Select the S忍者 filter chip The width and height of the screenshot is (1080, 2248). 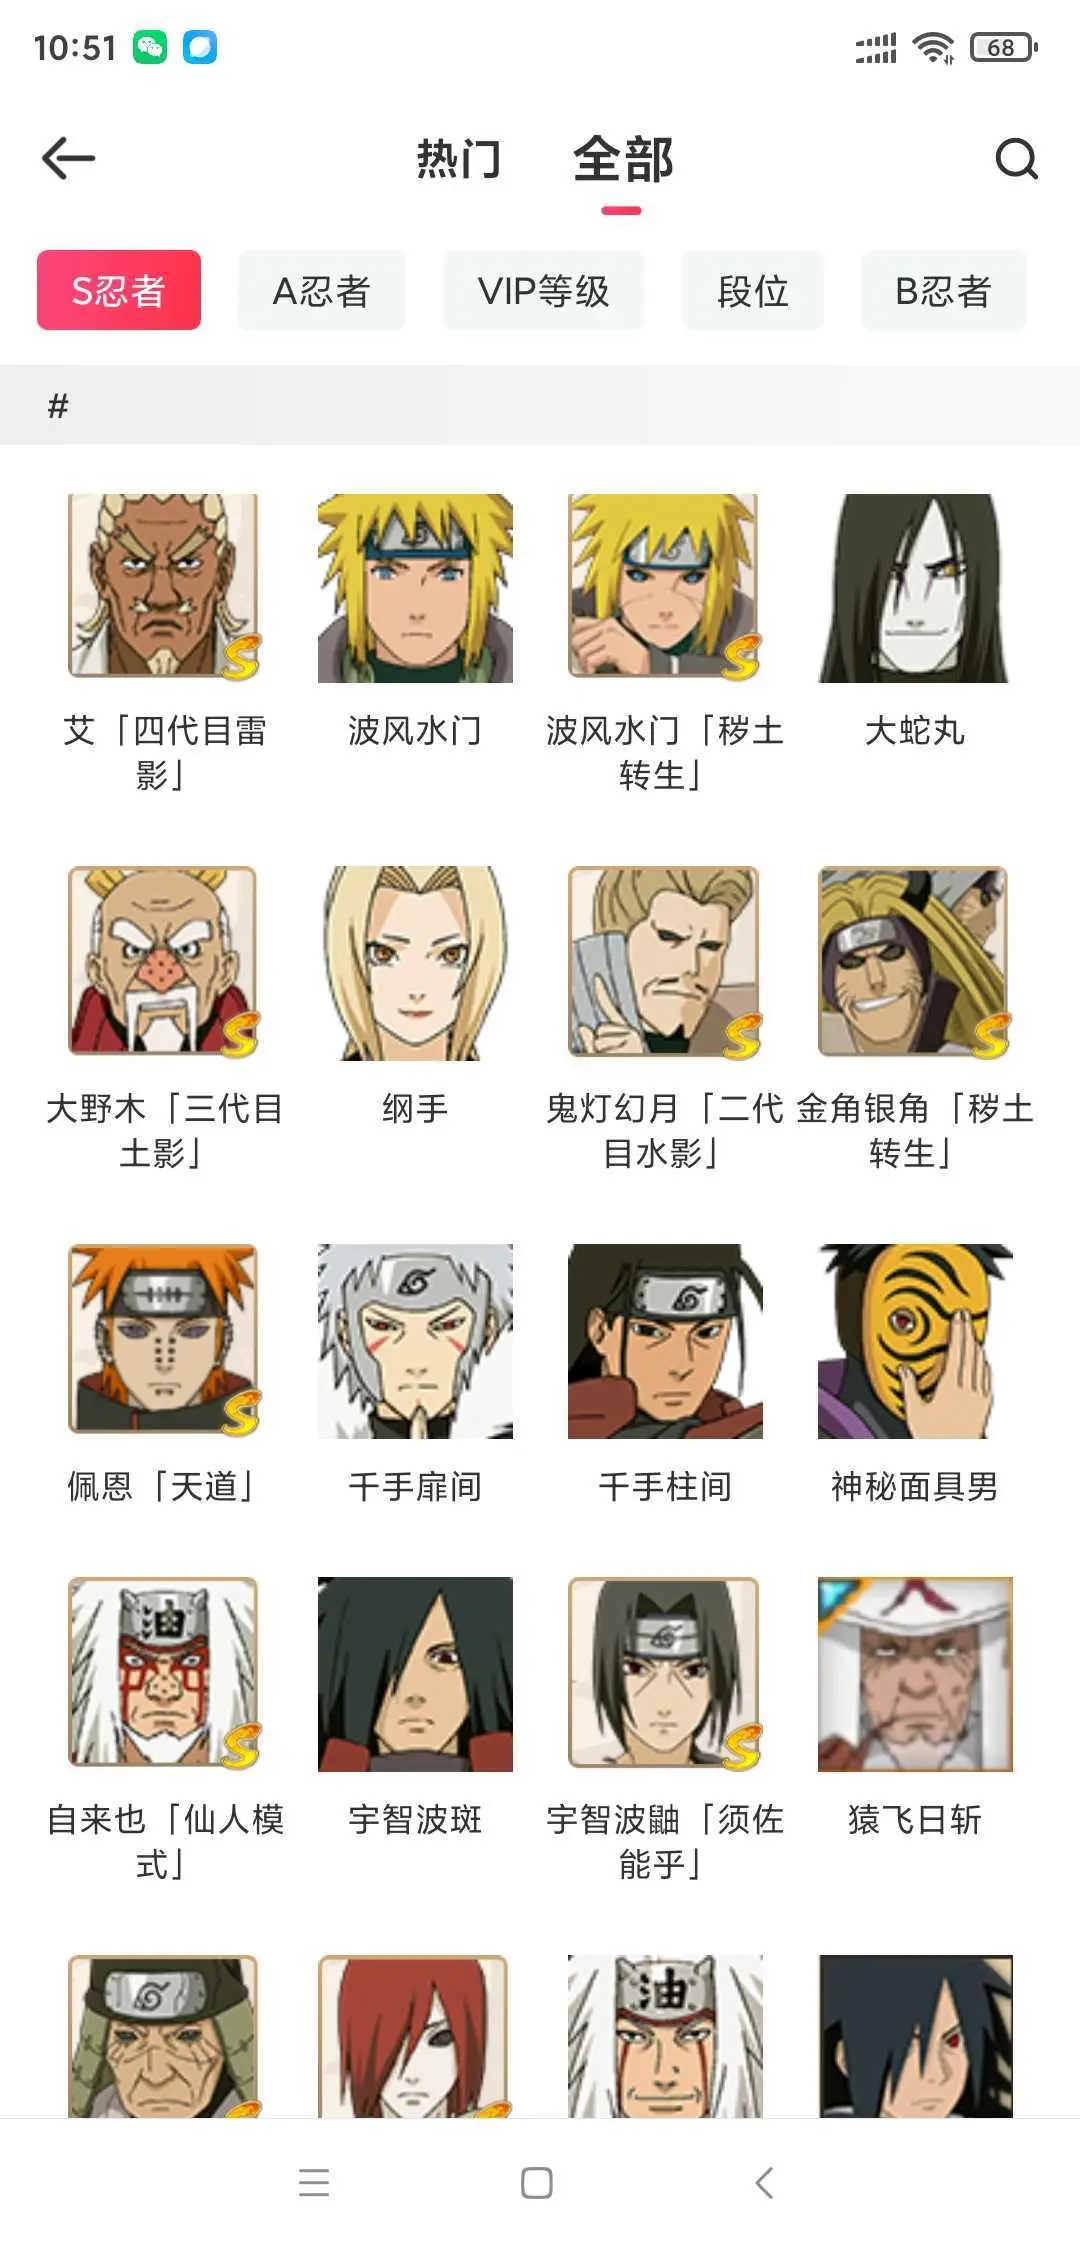click(x=119, y=290)
